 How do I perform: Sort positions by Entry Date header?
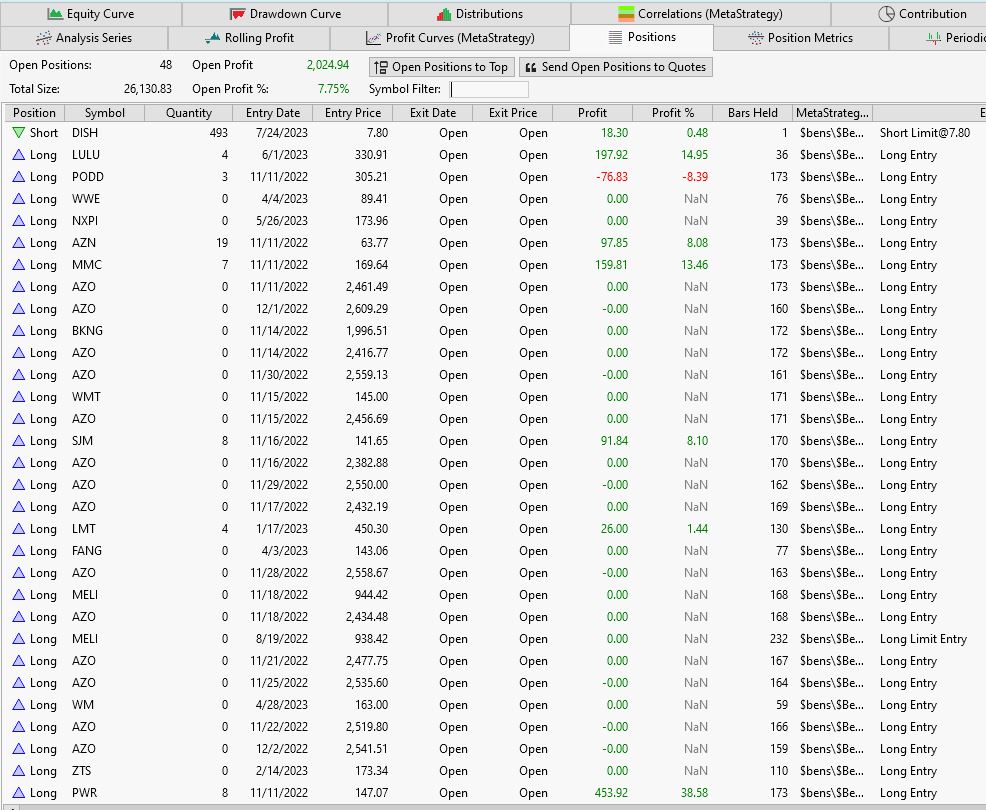coord(272,113)
